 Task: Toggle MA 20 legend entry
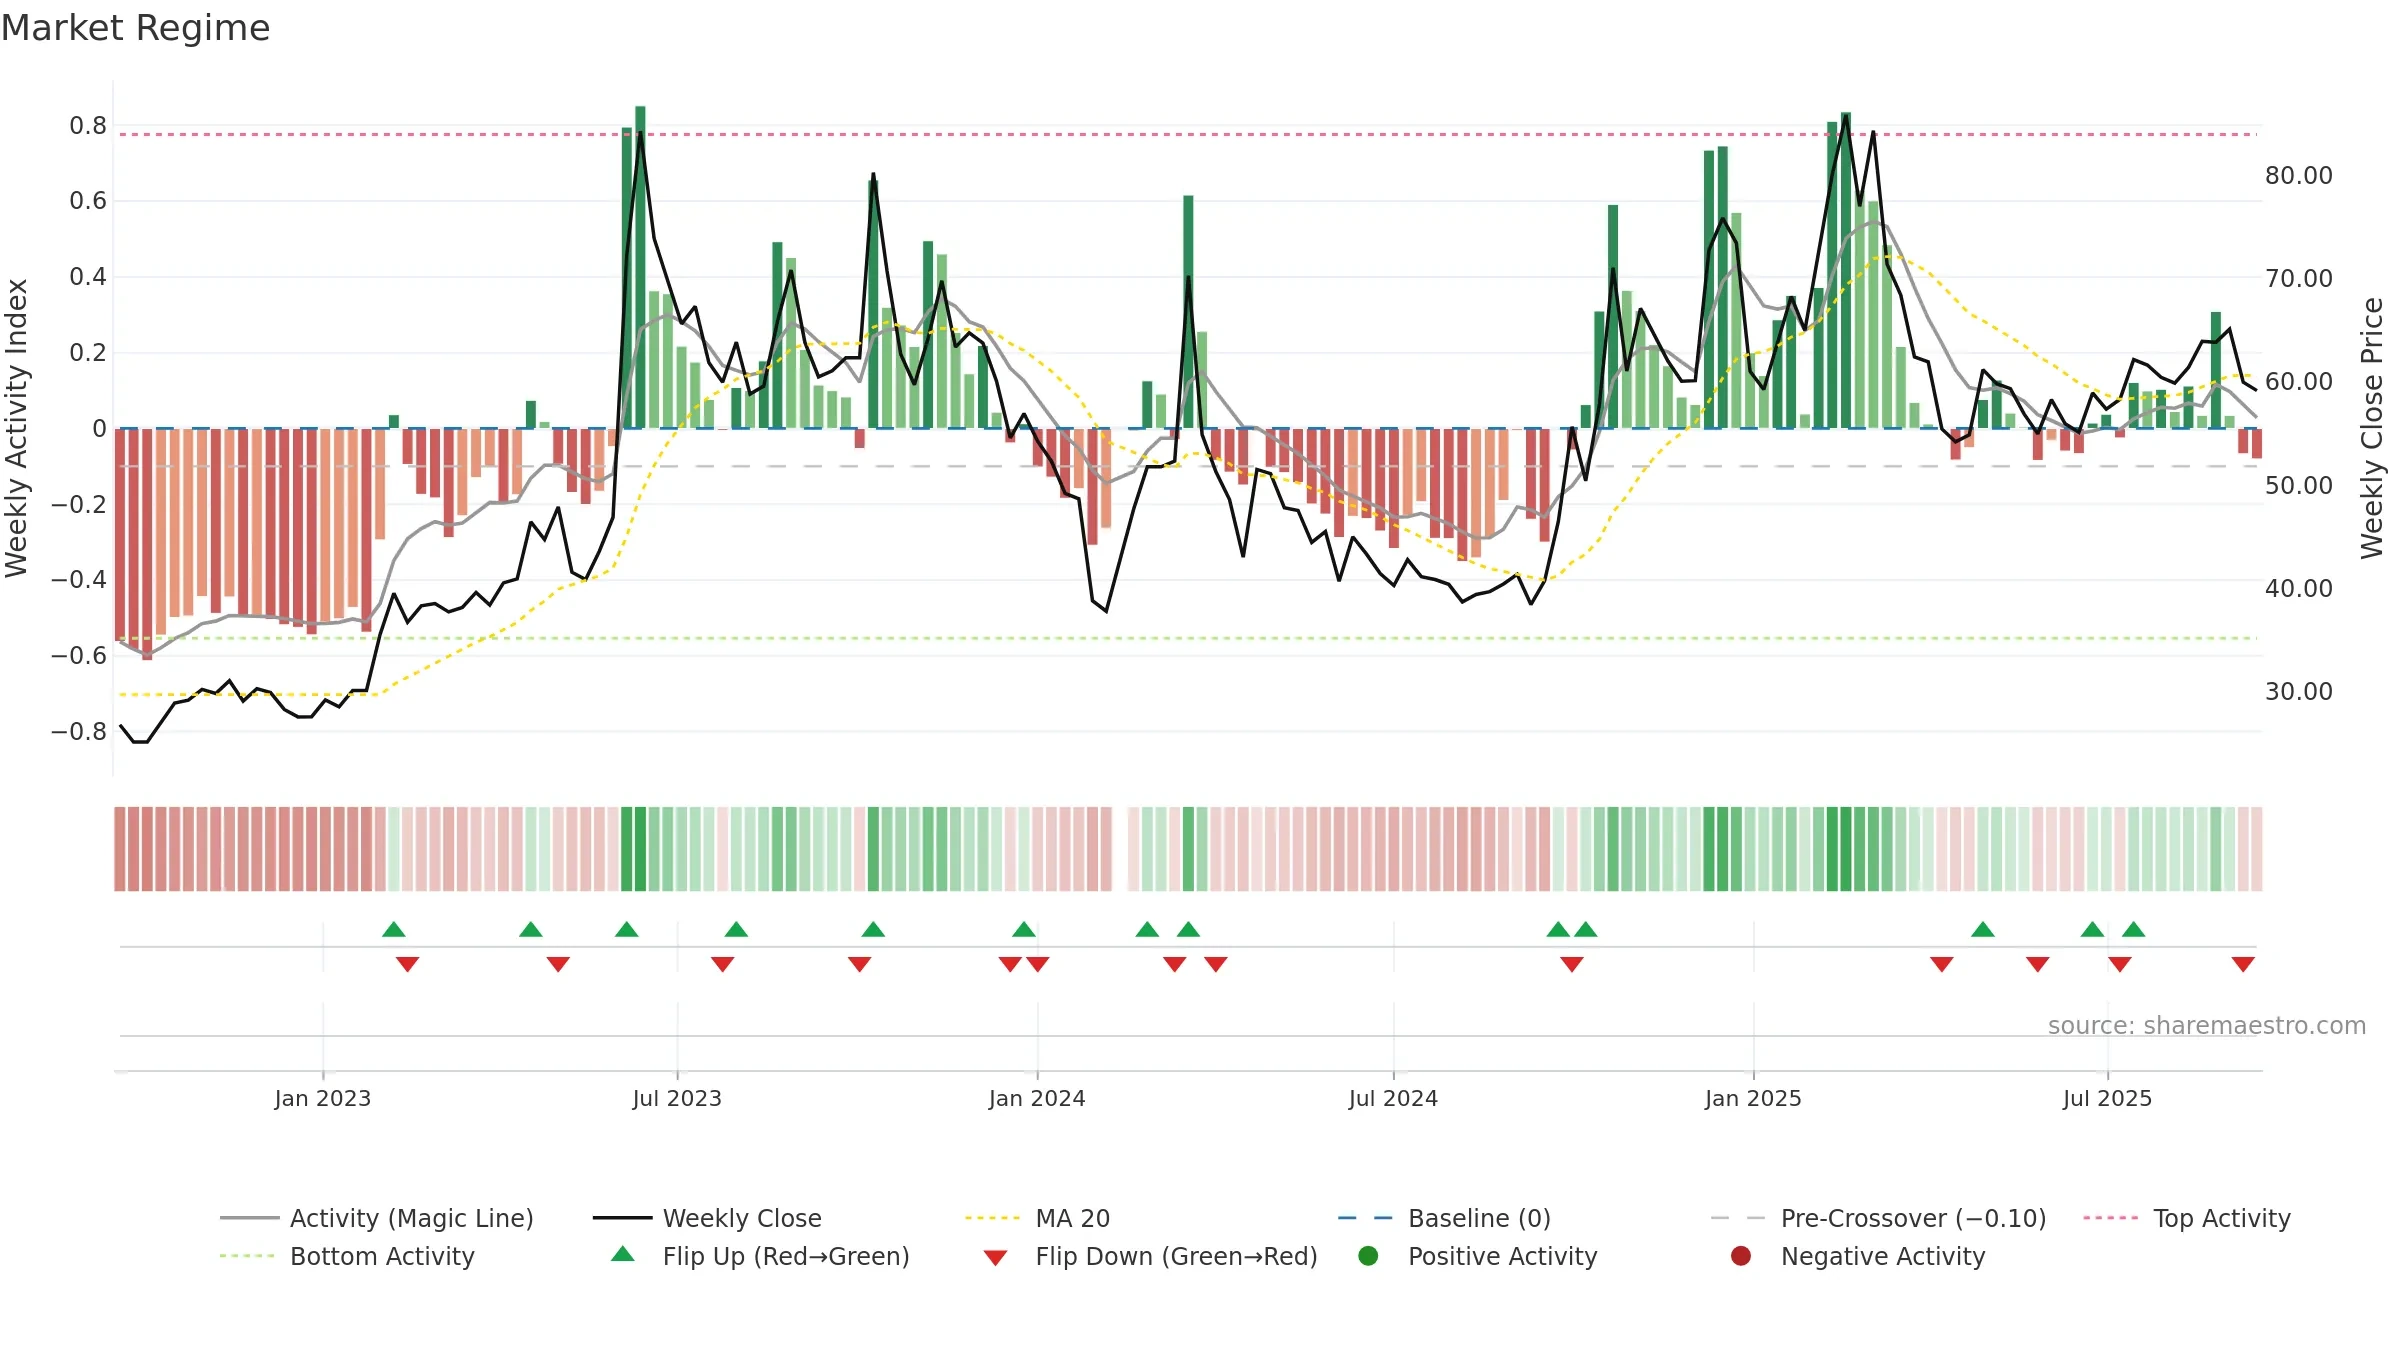1037,1218
